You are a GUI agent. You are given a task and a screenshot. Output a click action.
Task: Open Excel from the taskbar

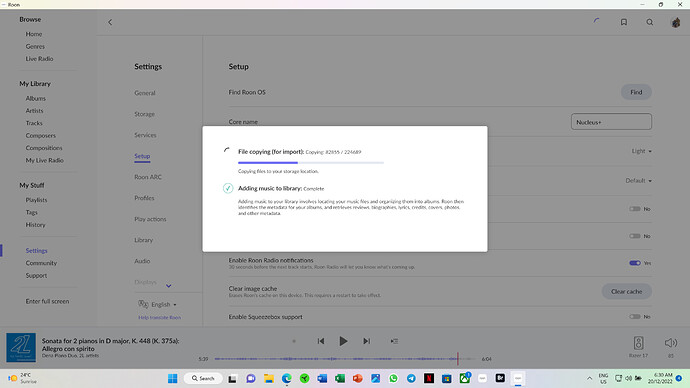tap(340, 378)
